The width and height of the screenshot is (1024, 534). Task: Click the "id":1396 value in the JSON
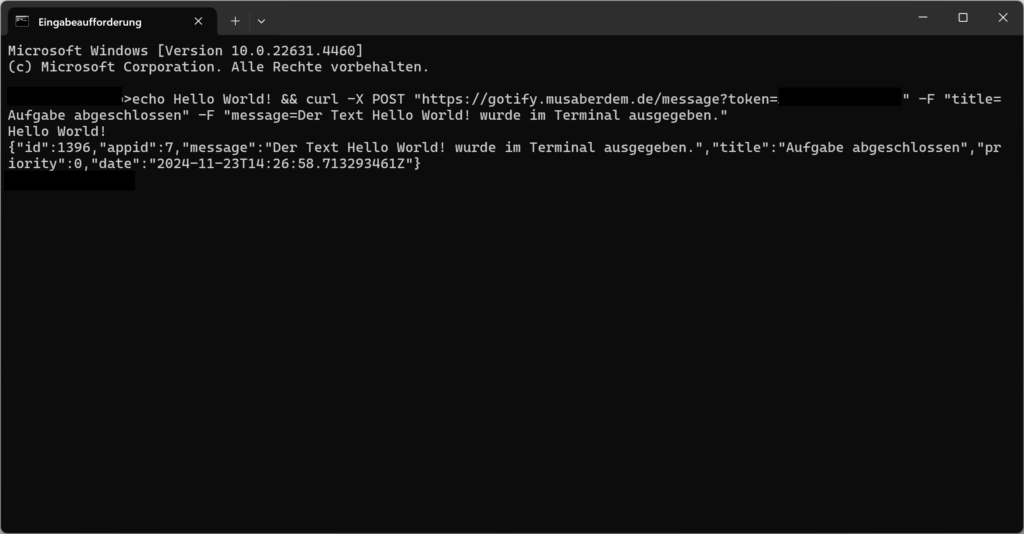point(50,147)
